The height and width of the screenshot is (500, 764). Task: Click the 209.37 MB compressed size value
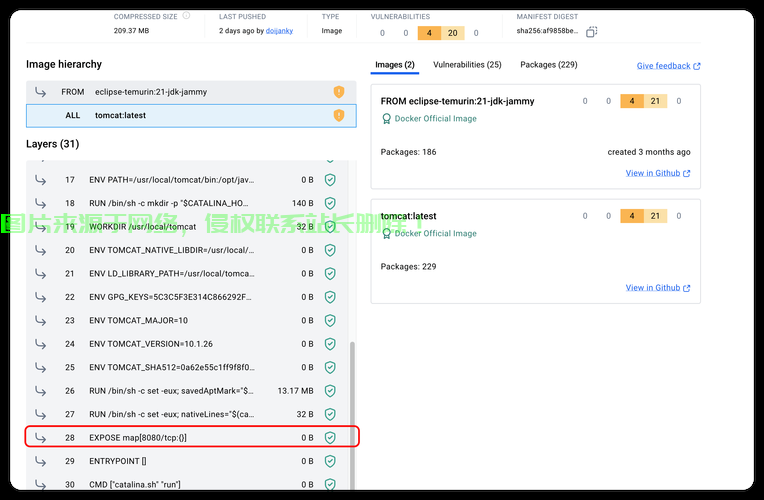(x=132, y=31)
